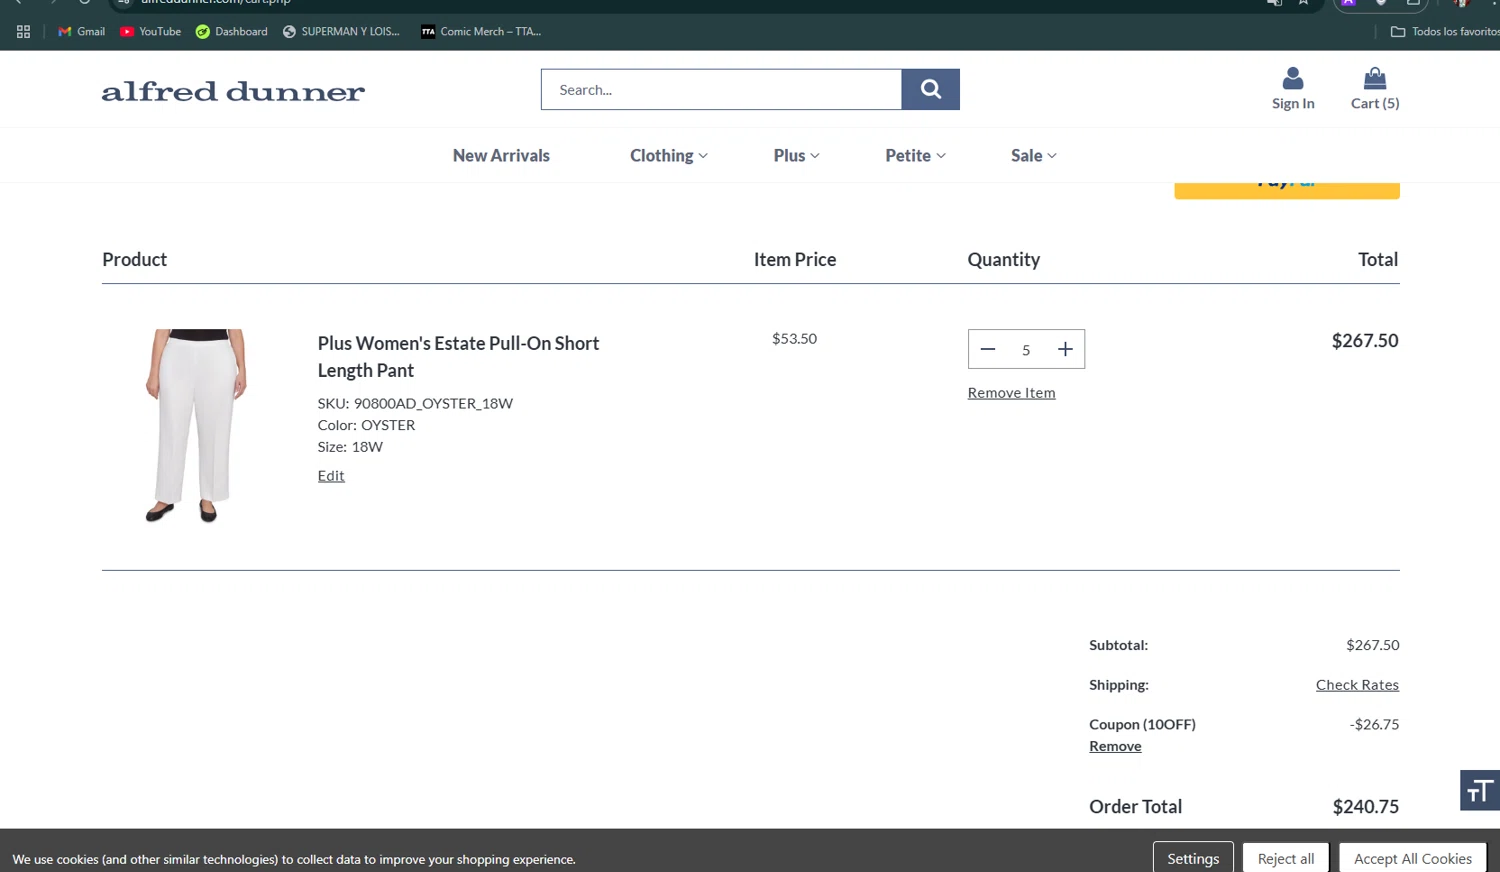
Task: Open the text size accessibility widget
Action: pos(1480,790)
